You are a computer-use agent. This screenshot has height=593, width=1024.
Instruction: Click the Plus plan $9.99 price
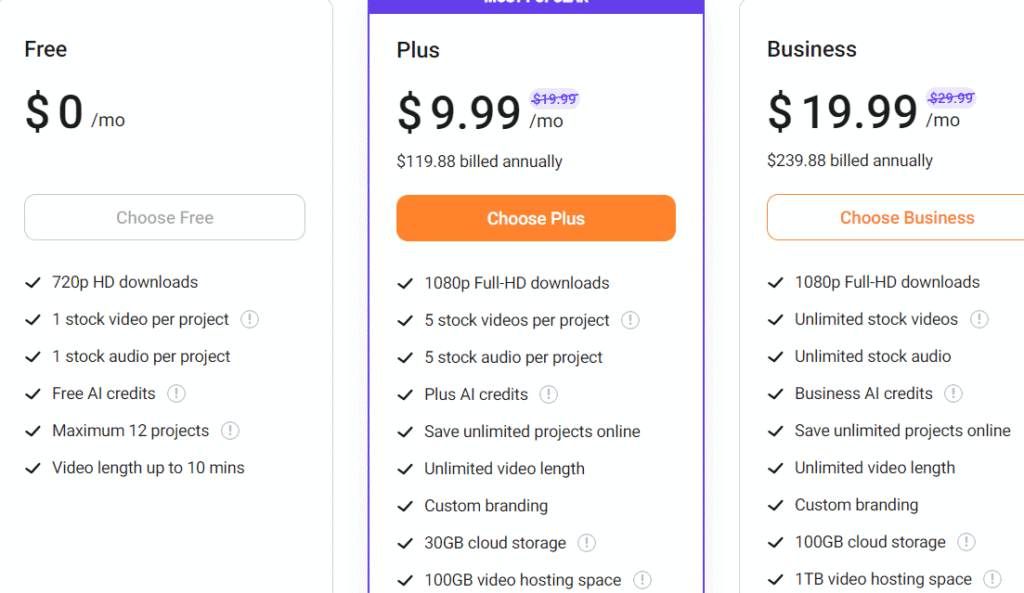(x=459, y=112)
